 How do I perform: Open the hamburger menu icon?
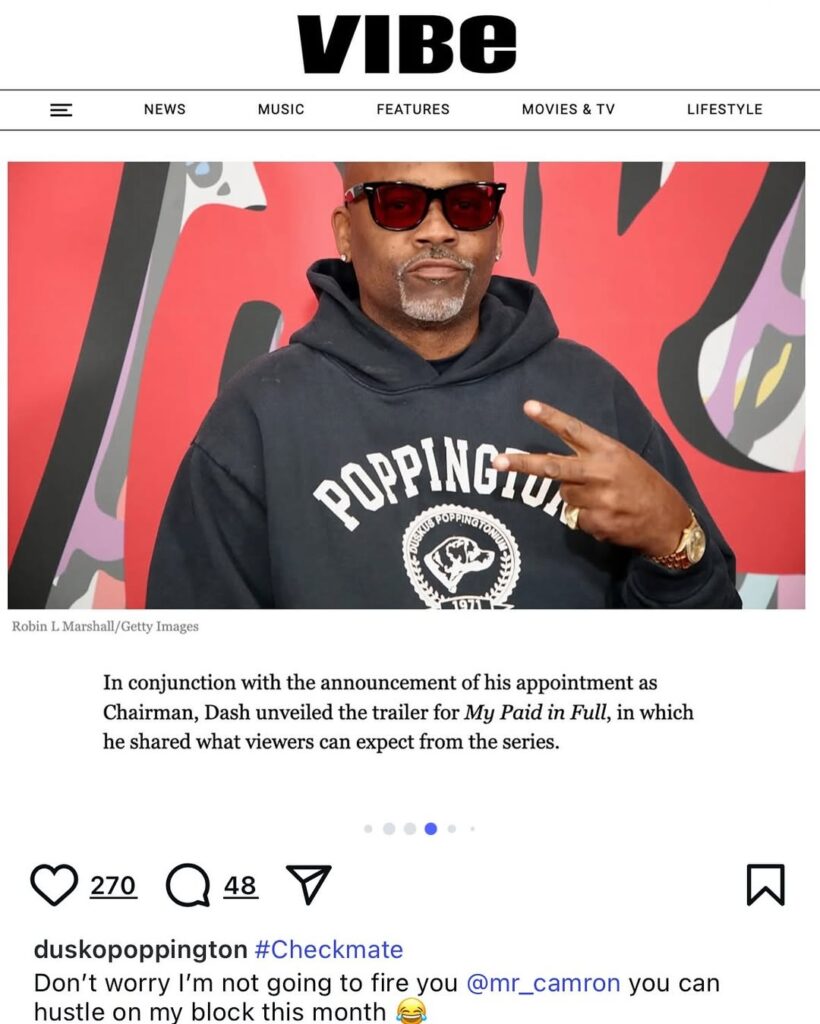click(x=61, y=110)
